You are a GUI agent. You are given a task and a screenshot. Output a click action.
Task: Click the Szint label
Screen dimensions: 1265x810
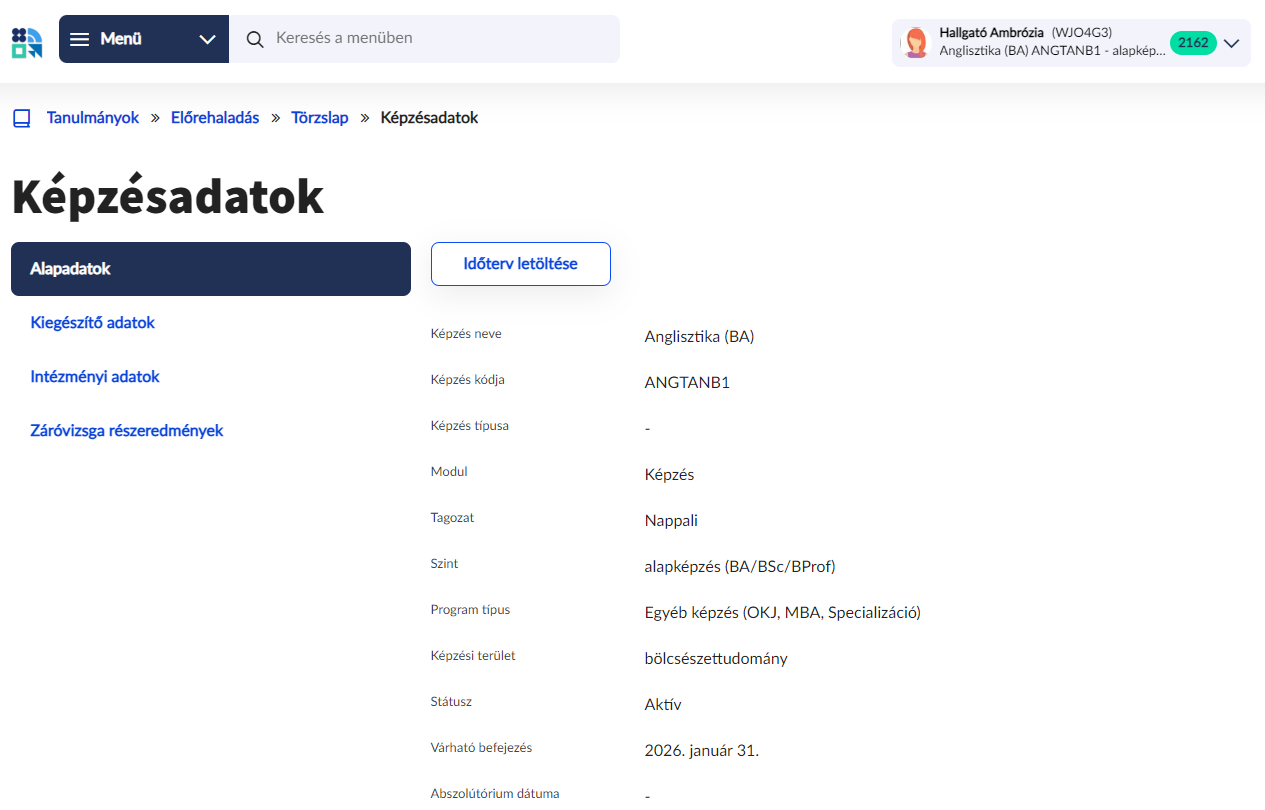tap(444, 564)
